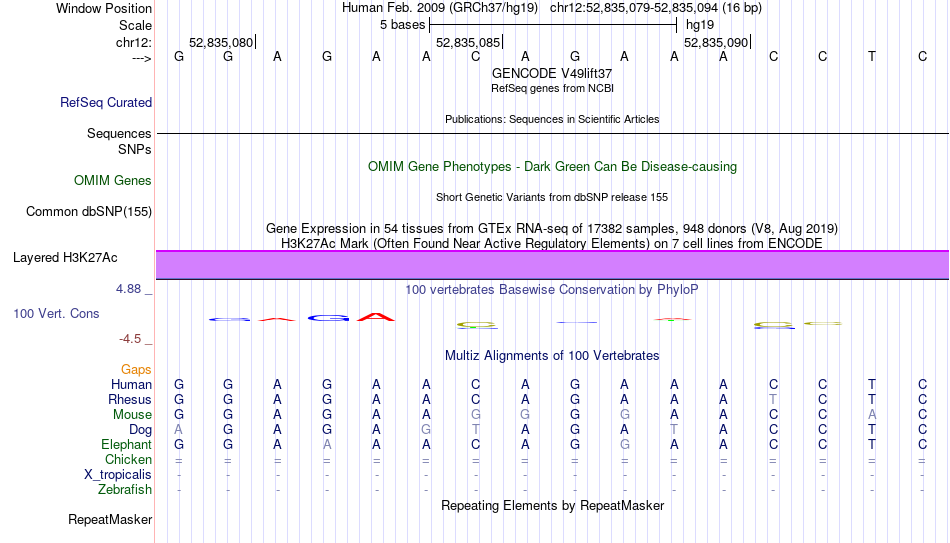
Task: Click the 5 bases scale bar
Action: tap(553, 25)
